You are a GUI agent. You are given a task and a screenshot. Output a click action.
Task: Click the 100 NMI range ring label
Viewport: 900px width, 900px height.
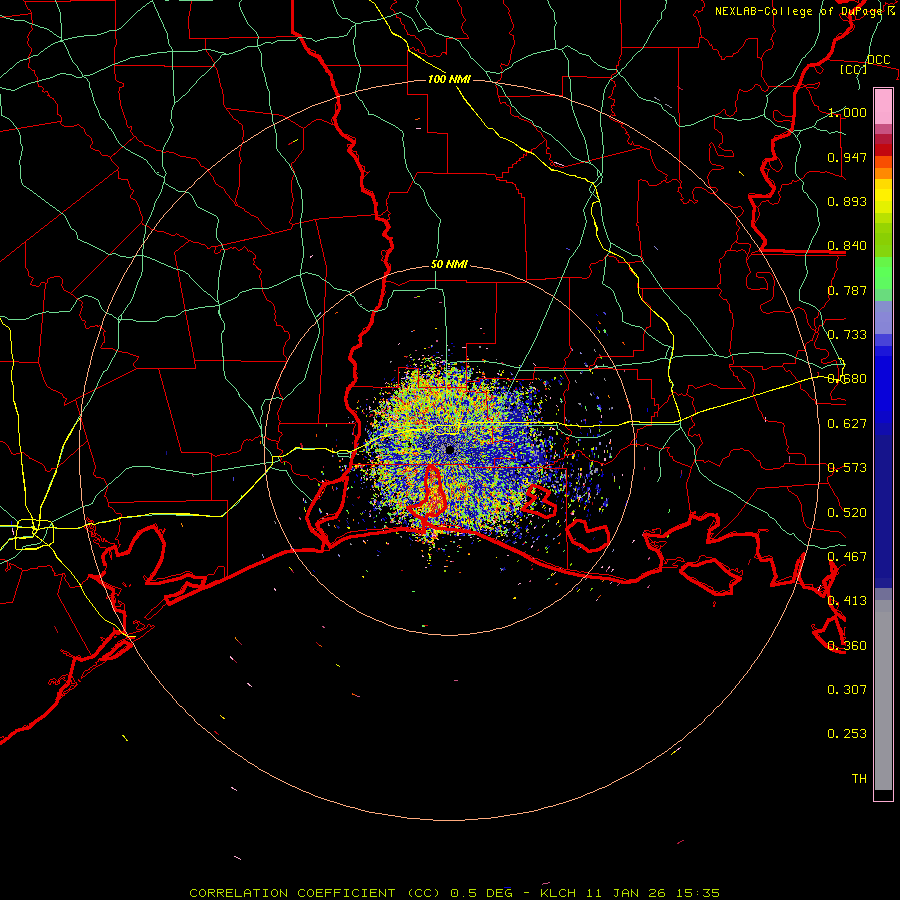[x=449, y=79]
